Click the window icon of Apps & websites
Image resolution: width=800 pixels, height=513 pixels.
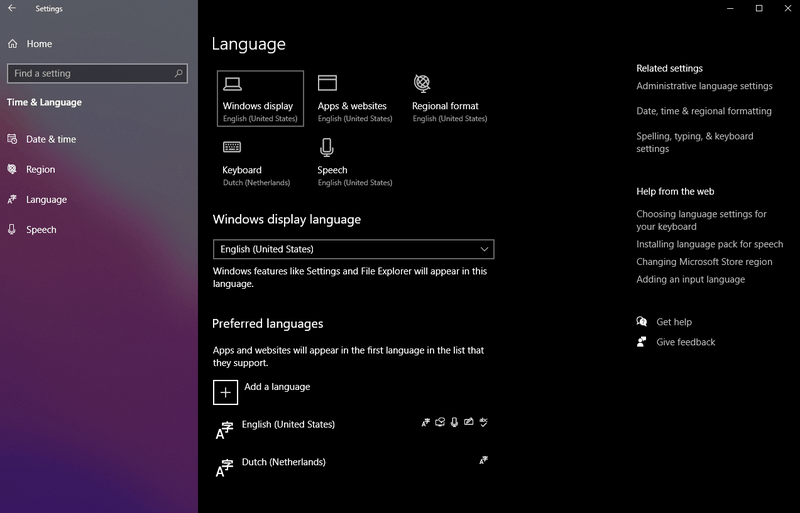327,83
